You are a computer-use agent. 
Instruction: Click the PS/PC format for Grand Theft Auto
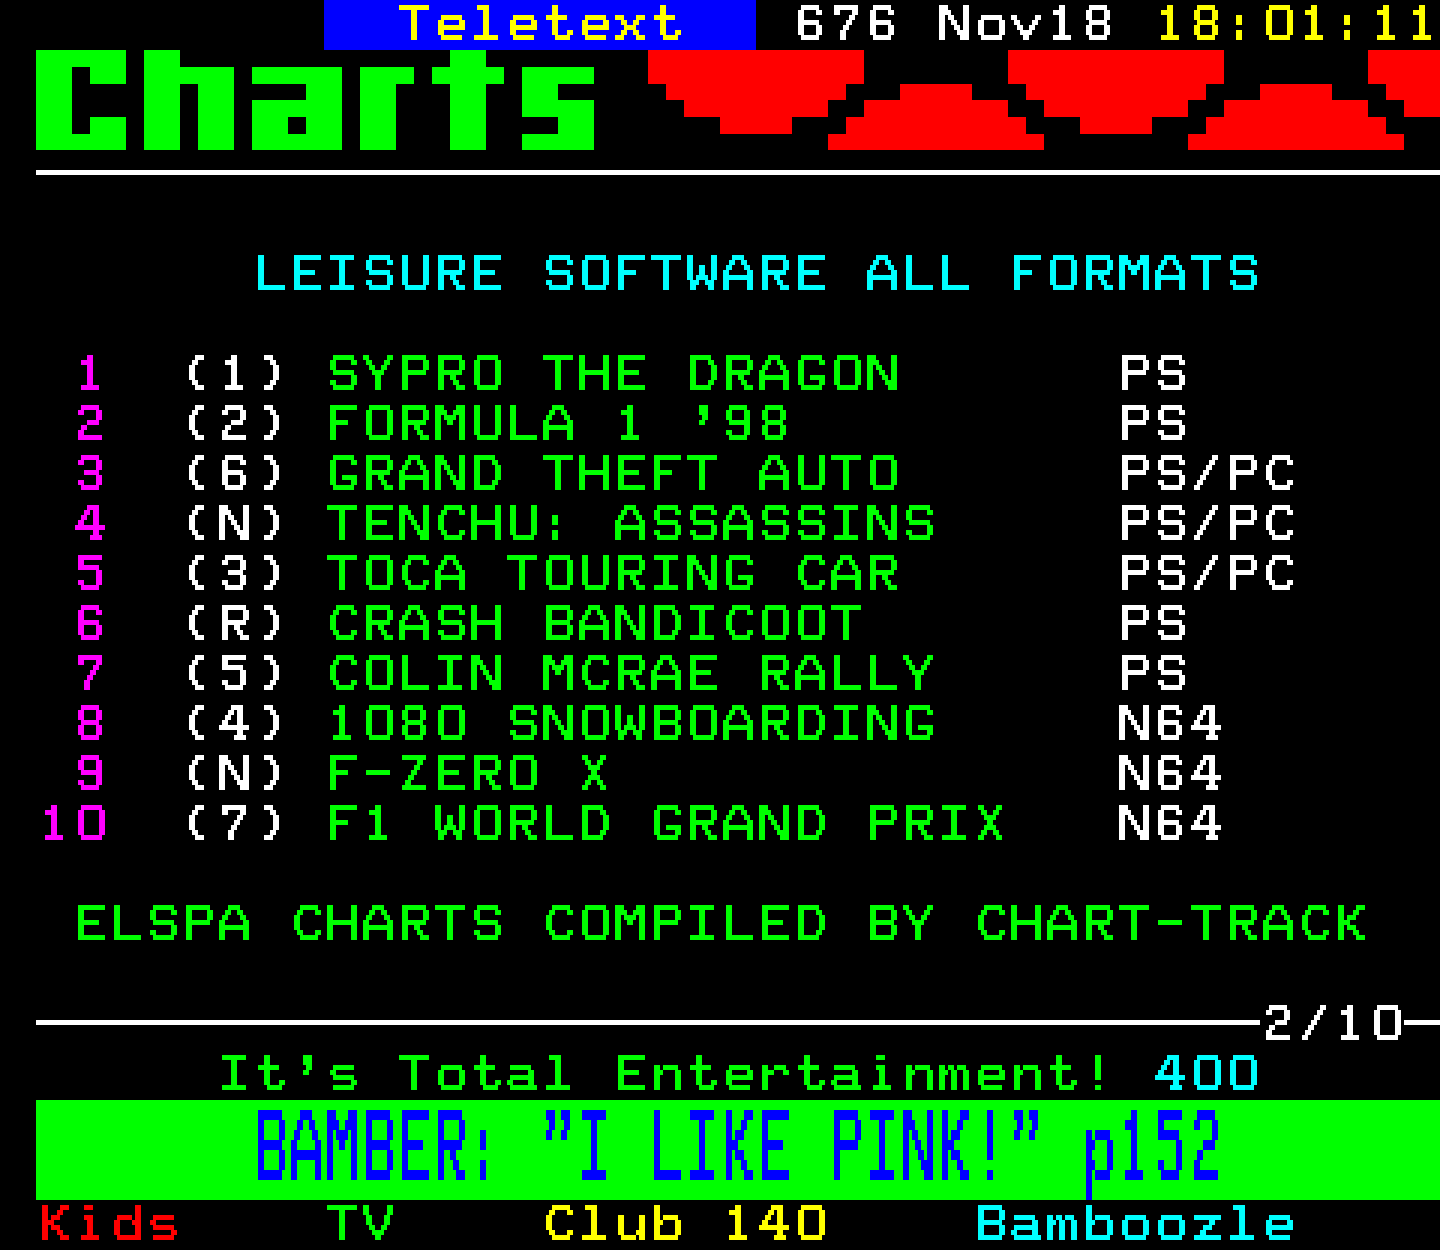coord(1207,474)
